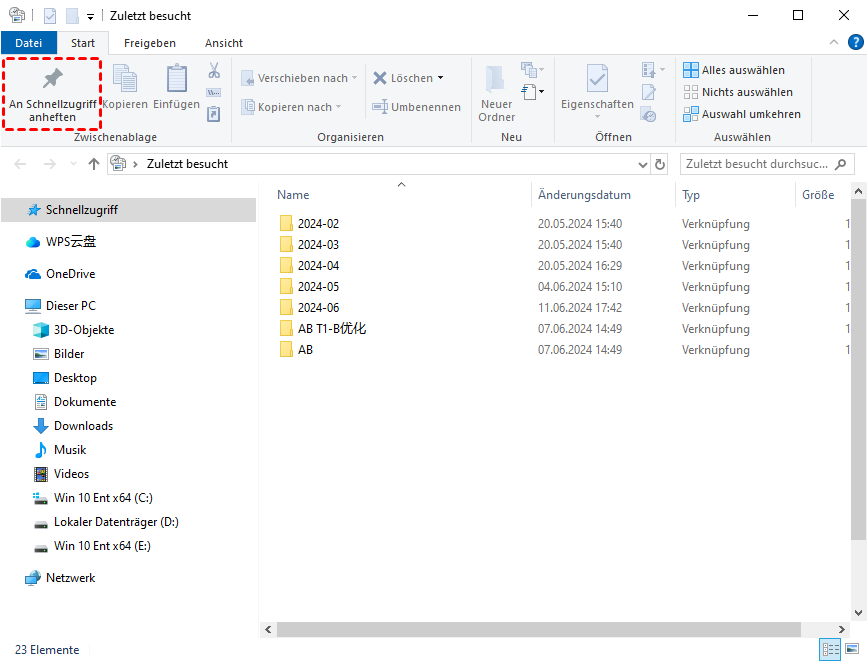The height and width of the screenshot is (662, 868).
Task: Collapse the ribbon with the chevron
Action: (x=834, y=43)
